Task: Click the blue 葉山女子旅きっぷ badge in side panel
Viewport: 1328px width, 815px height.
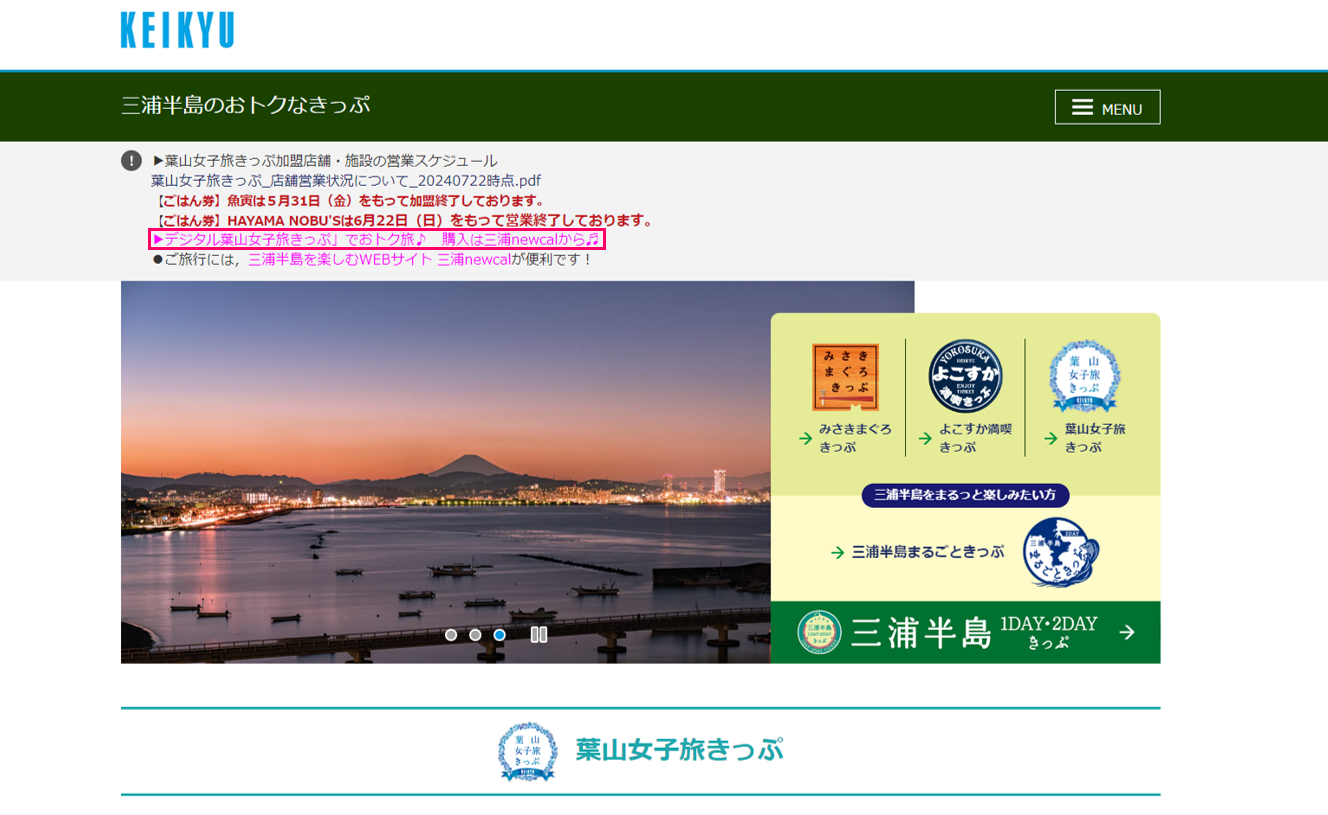Action: [1084, 376]
